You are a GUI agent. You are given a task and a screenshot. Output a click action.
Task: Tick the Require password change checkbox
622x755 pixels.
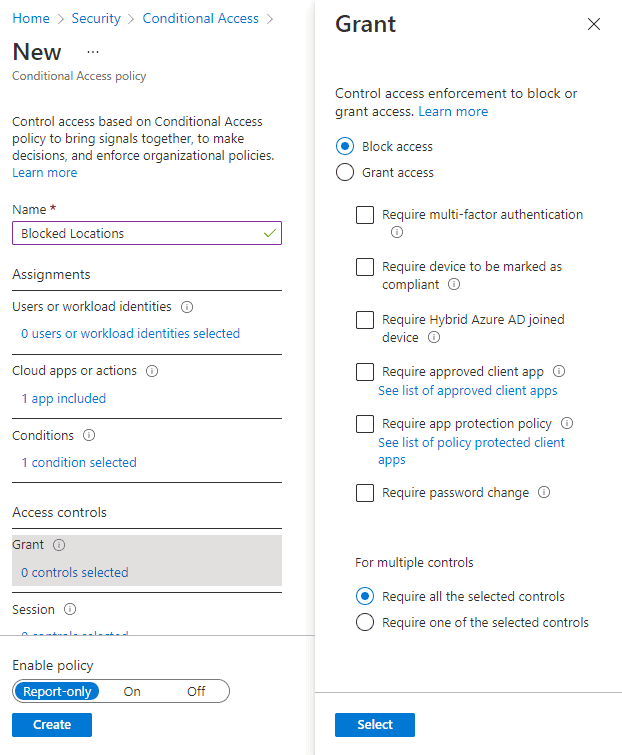365,493
